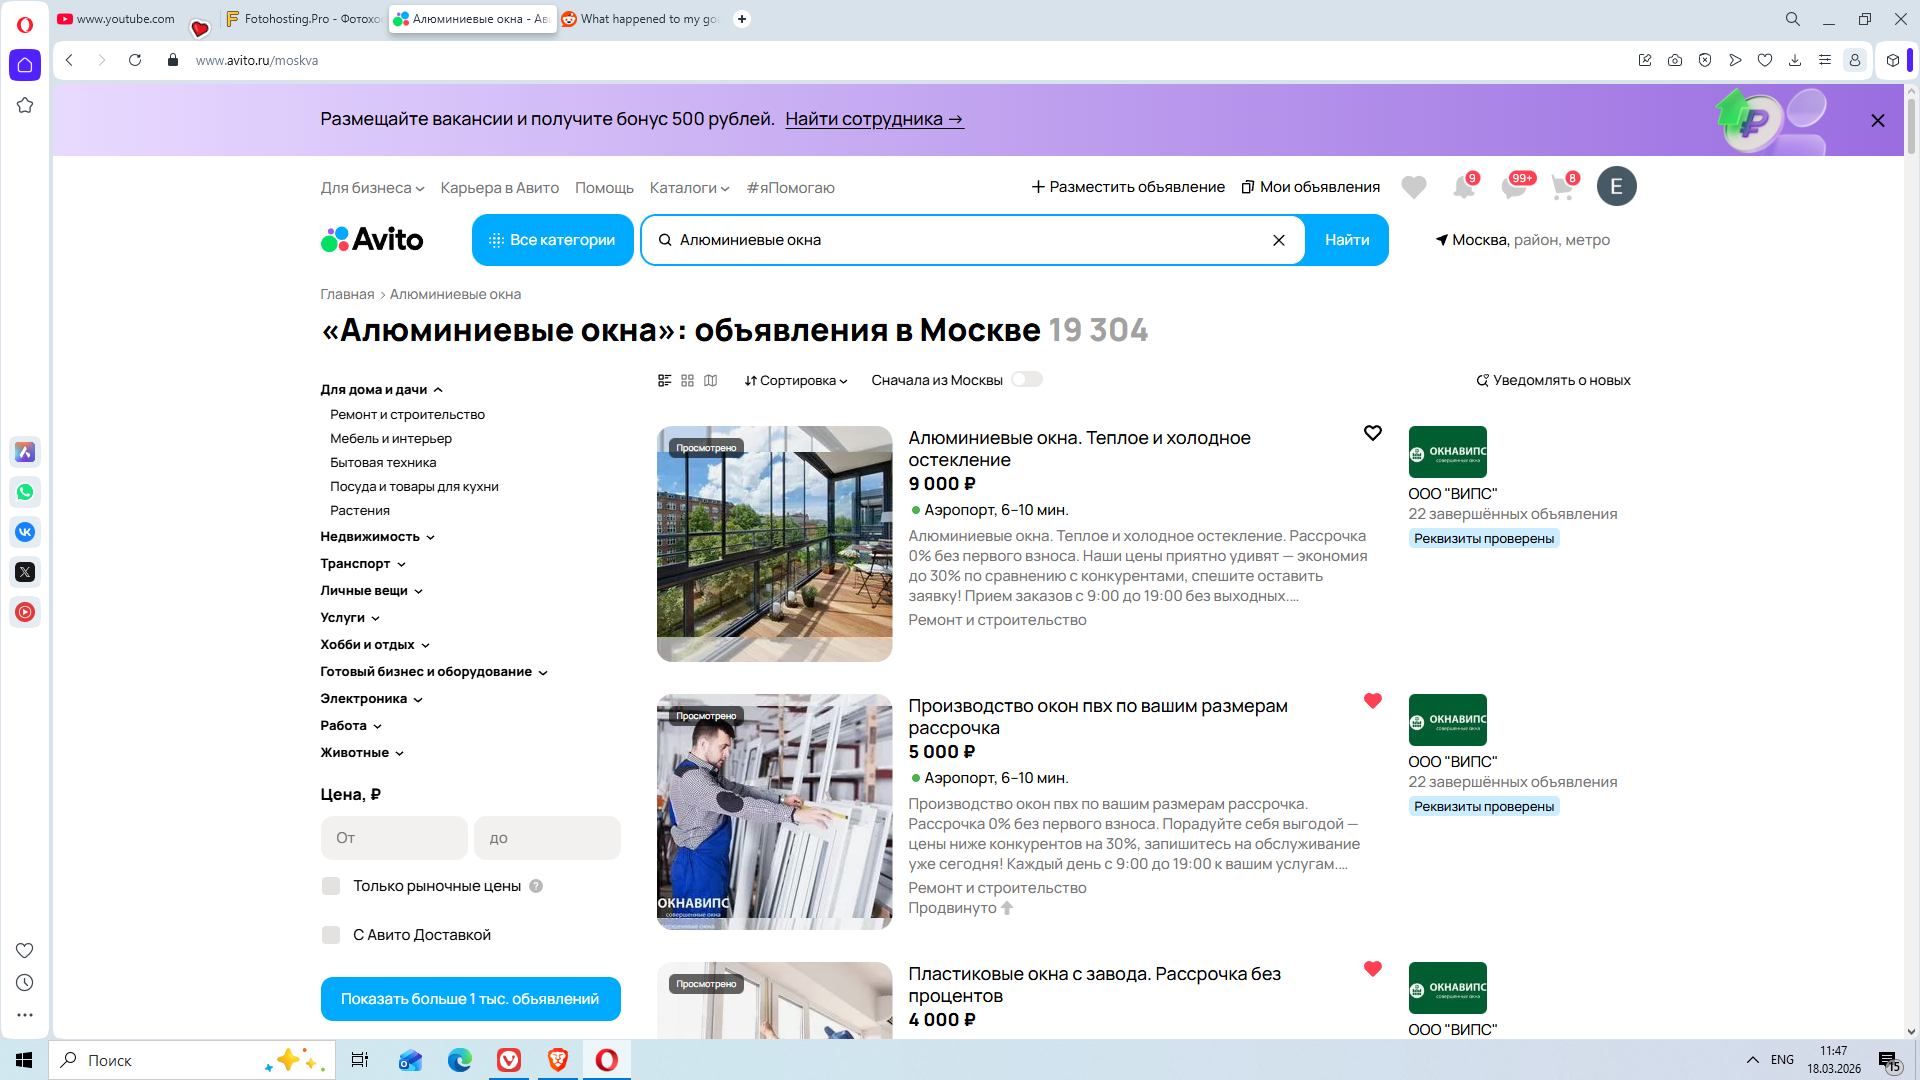Toggle the 'Сначала из Москвы' switch
Viewport: 1920px width, 1080px height.
tap(1026, 380)
